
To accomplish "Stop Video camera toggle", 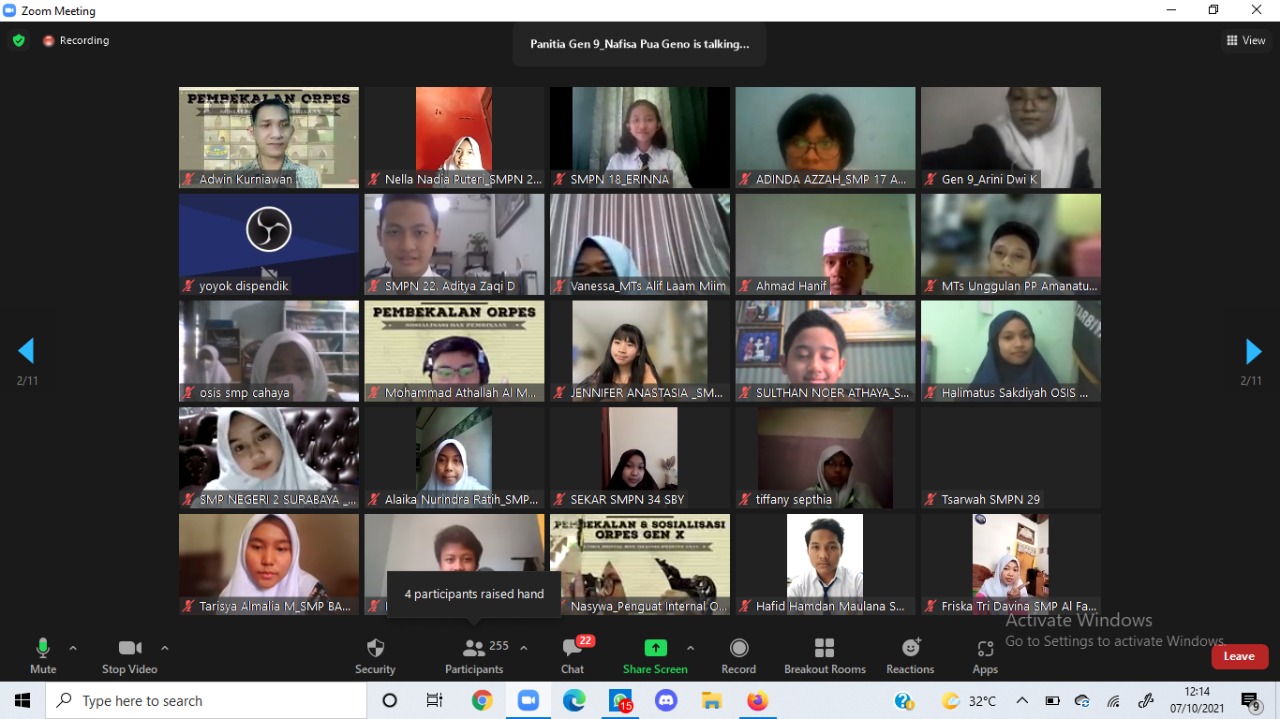I will click(130, 656).
